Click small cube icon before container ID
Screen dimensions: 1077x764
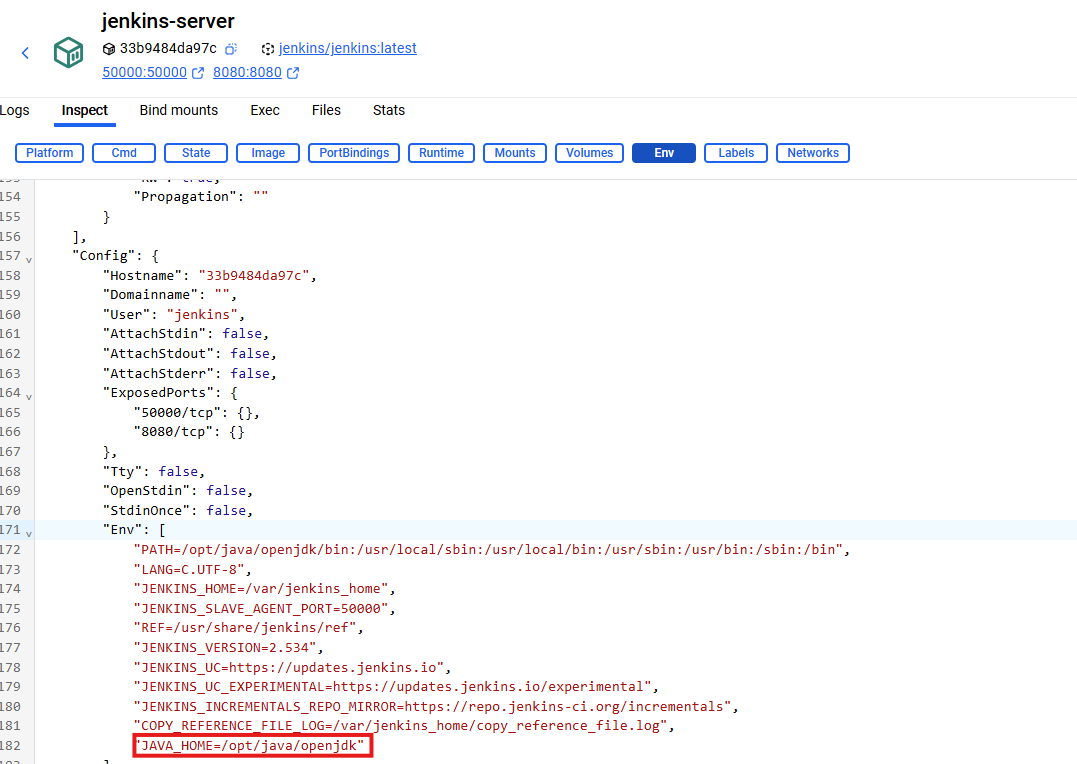click(109, 49)
